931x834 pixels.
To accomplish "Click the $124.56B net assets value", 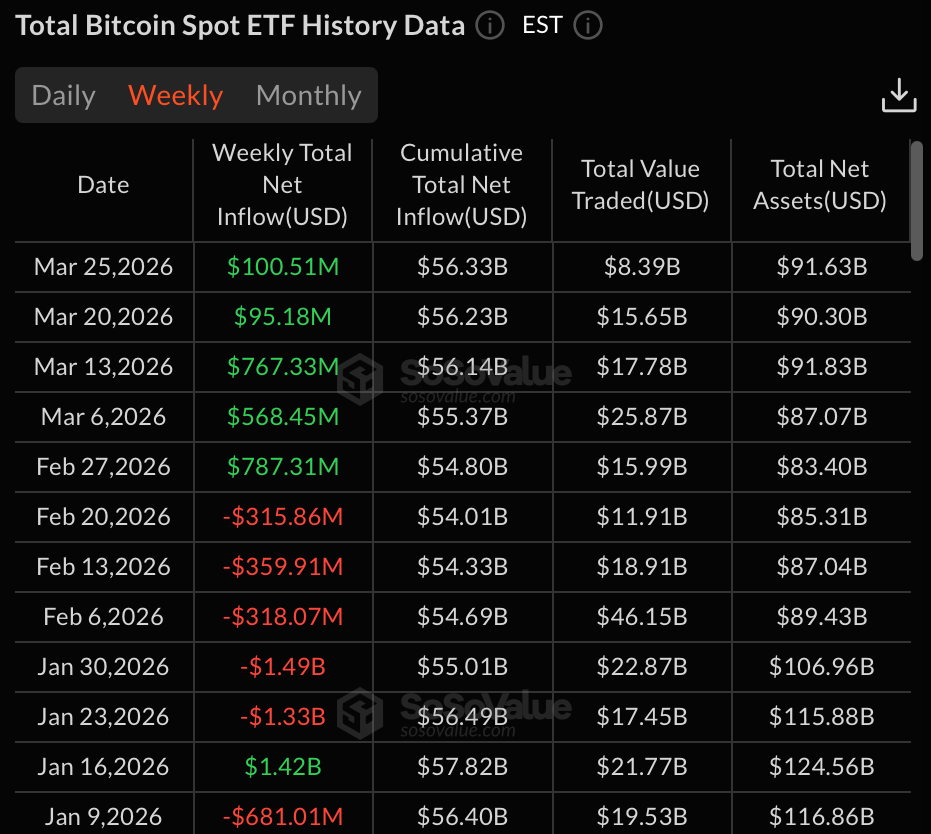I will click(820, 767).
